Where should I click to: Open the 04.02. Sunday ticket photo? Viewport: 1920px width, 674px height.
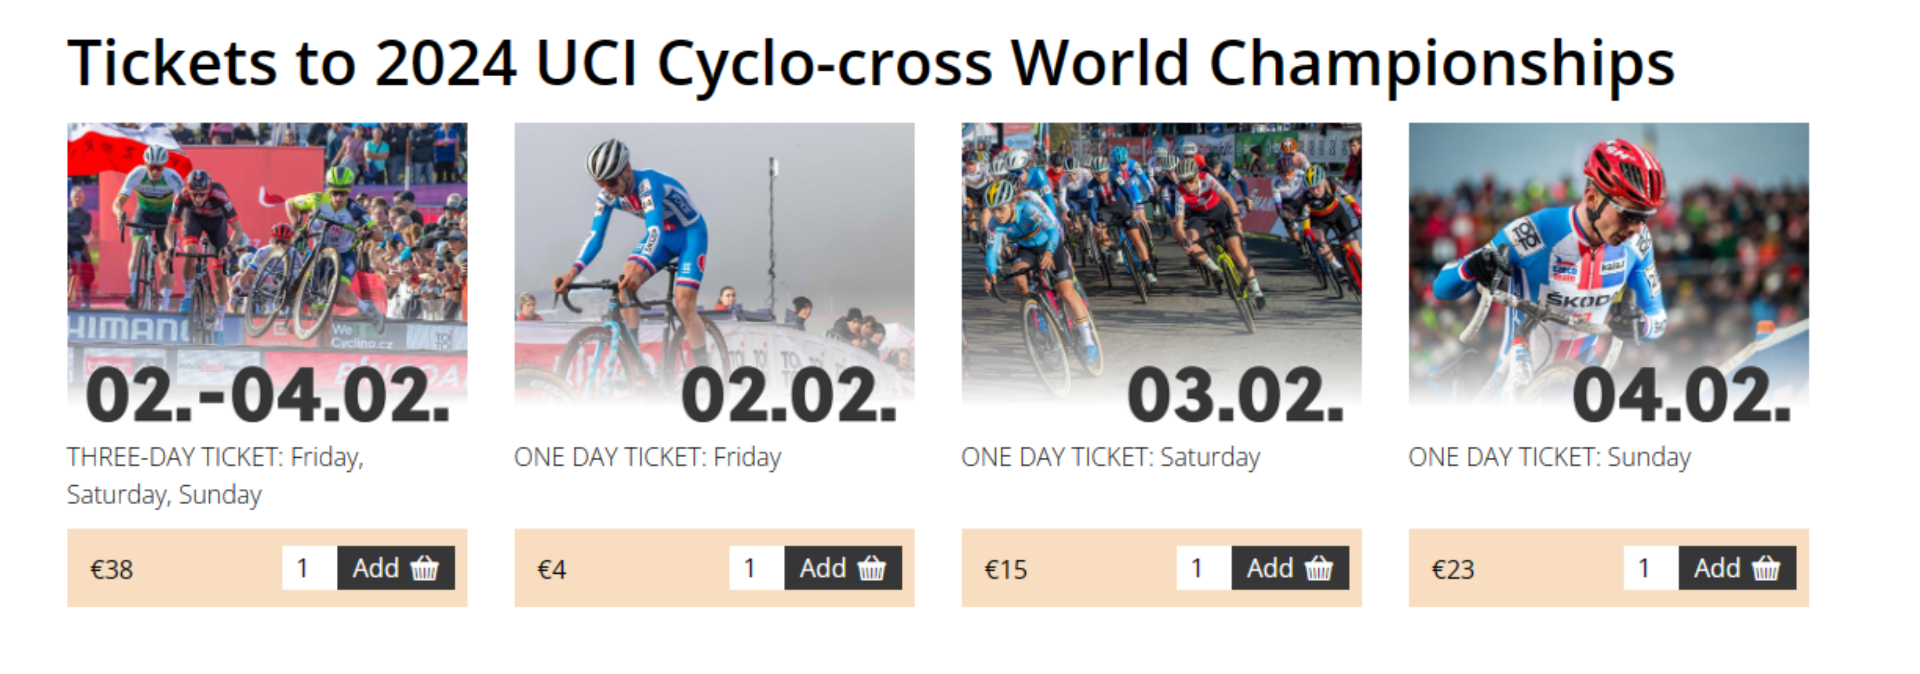pyautogui.click(x=1608, y=270)
